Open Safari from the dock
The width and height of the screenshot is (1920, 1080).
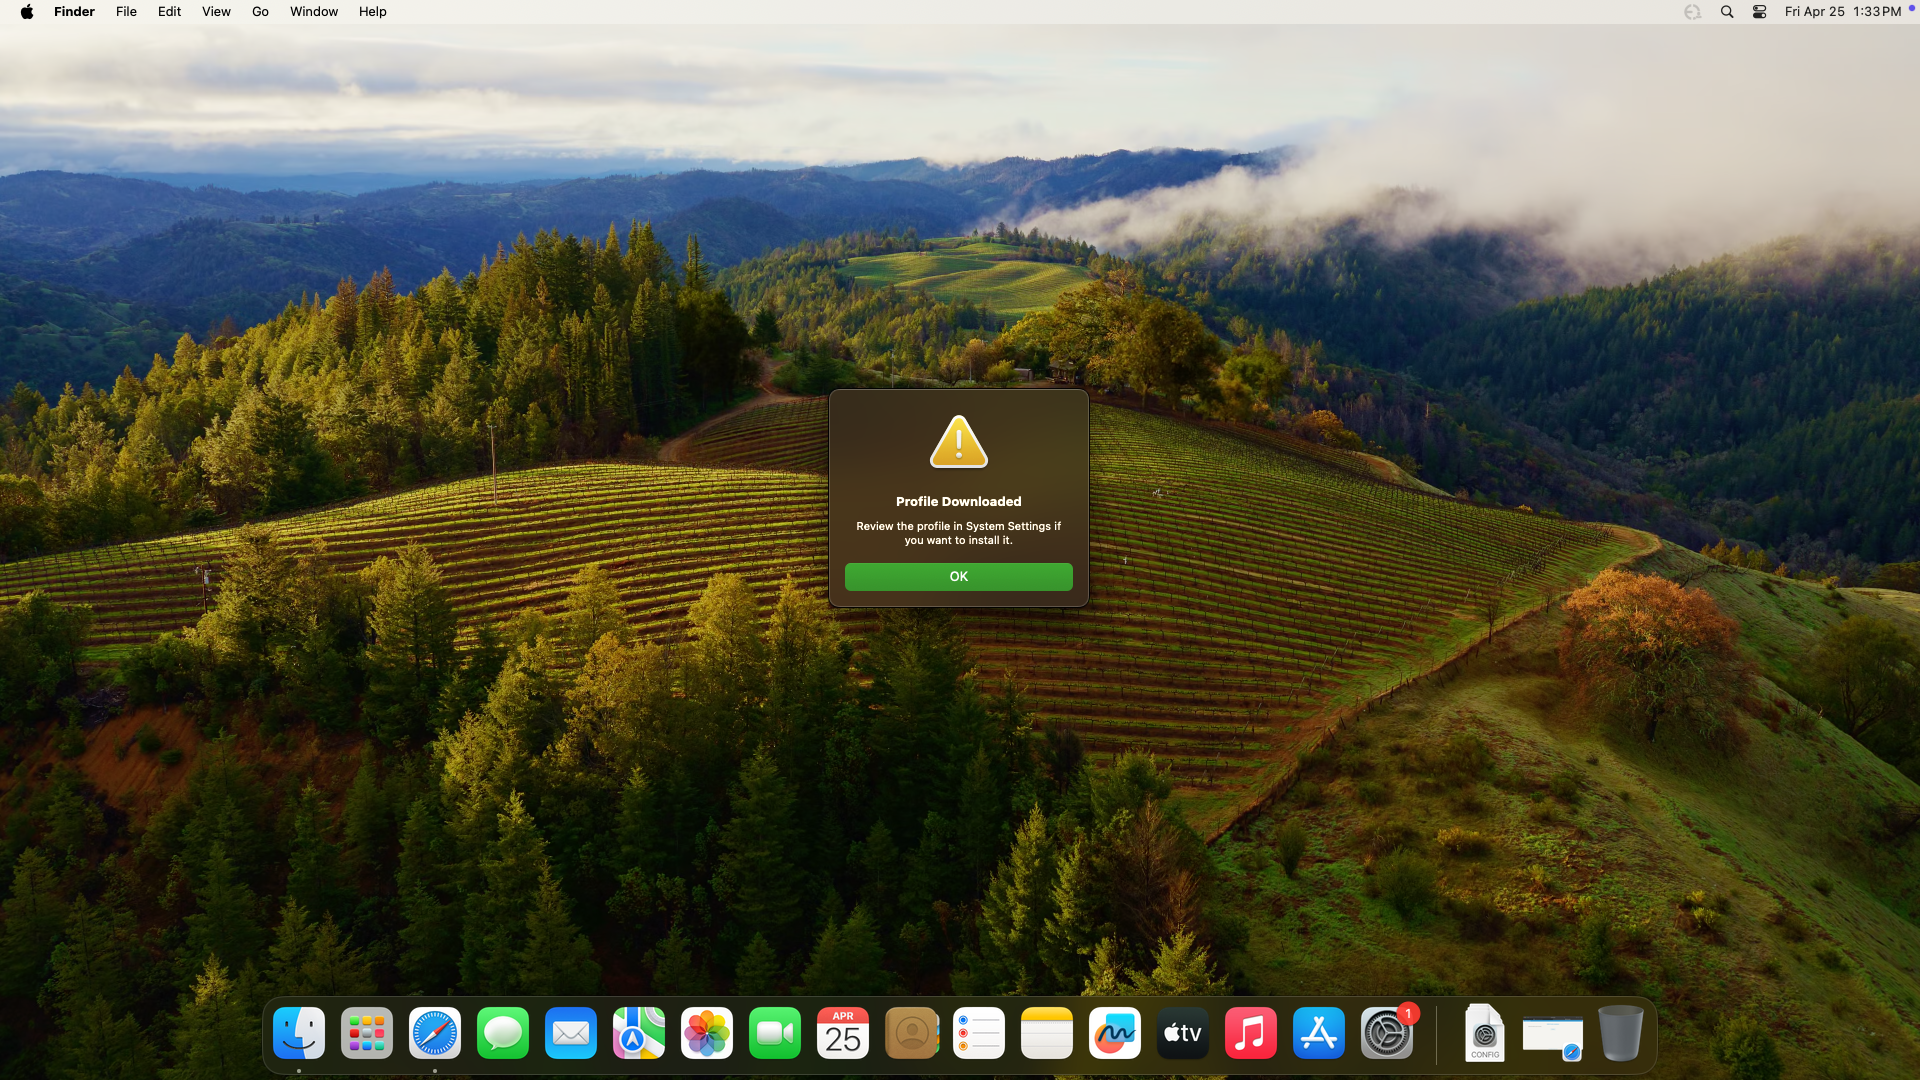435,1033
